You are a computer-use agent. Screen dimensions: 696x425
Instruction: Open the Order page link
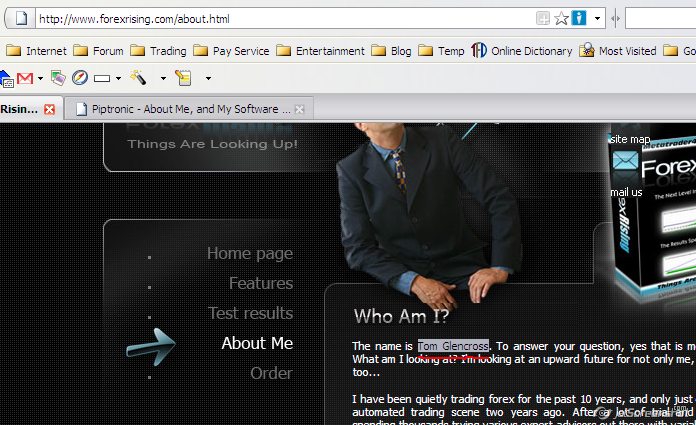tap(272, 373)
